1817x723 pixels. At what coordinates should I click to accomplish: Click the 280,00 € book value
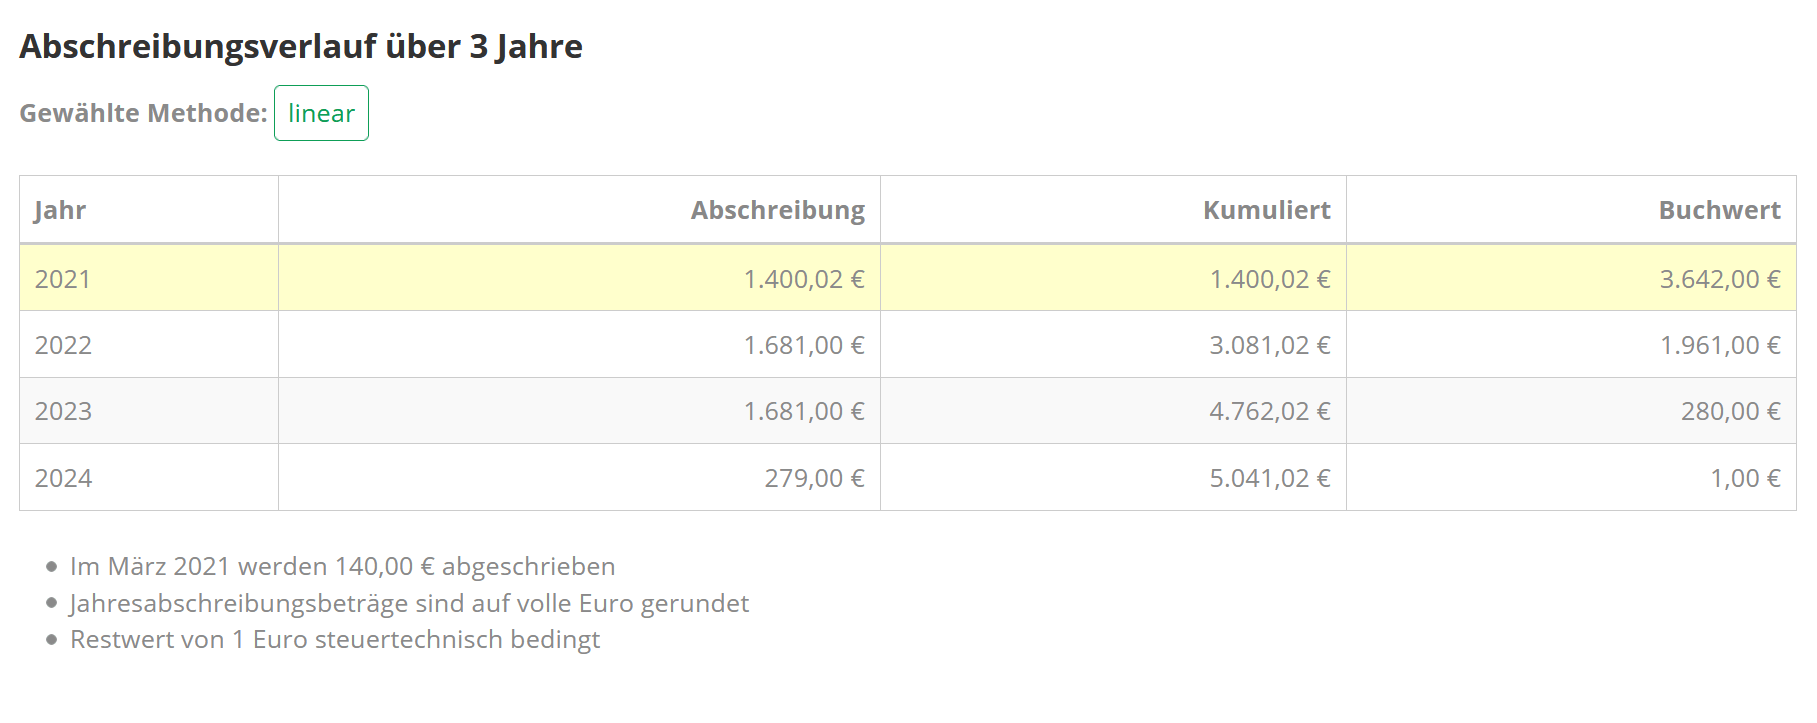tap(1730, 411)
